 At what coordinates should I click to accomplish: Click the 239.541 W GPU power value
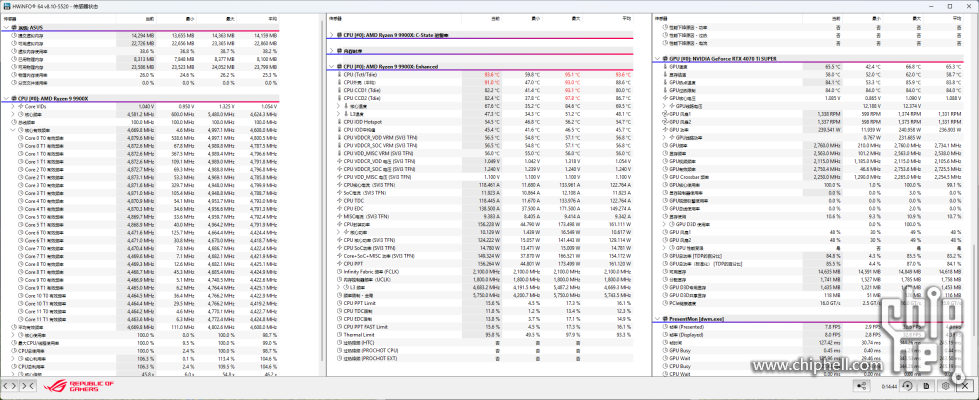tap(829, 129)
